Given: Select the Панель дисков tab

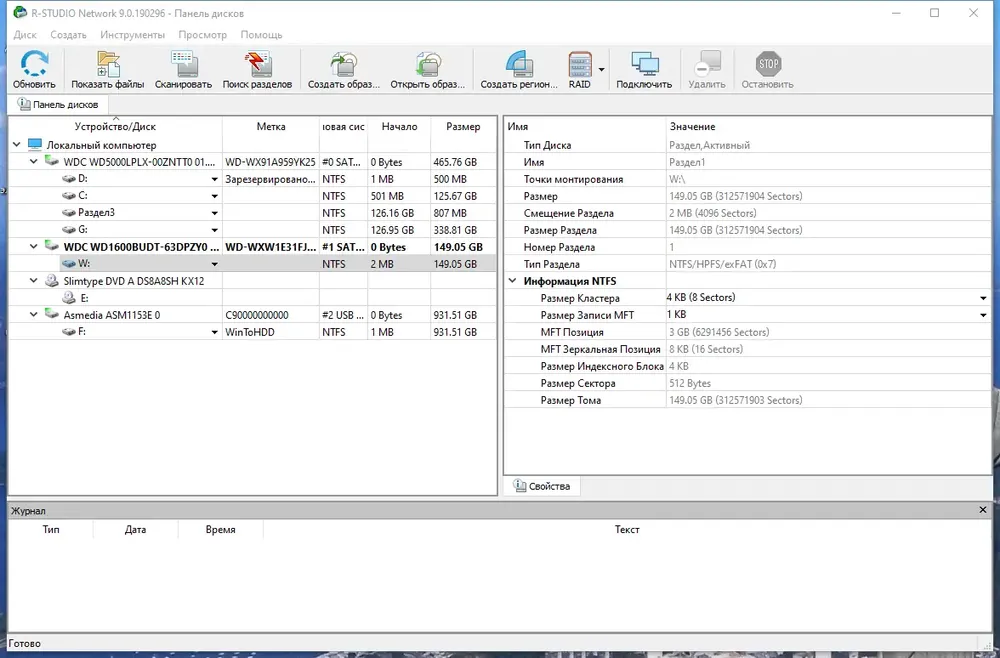Looking at the screenshot, I should tap(58, 104).
